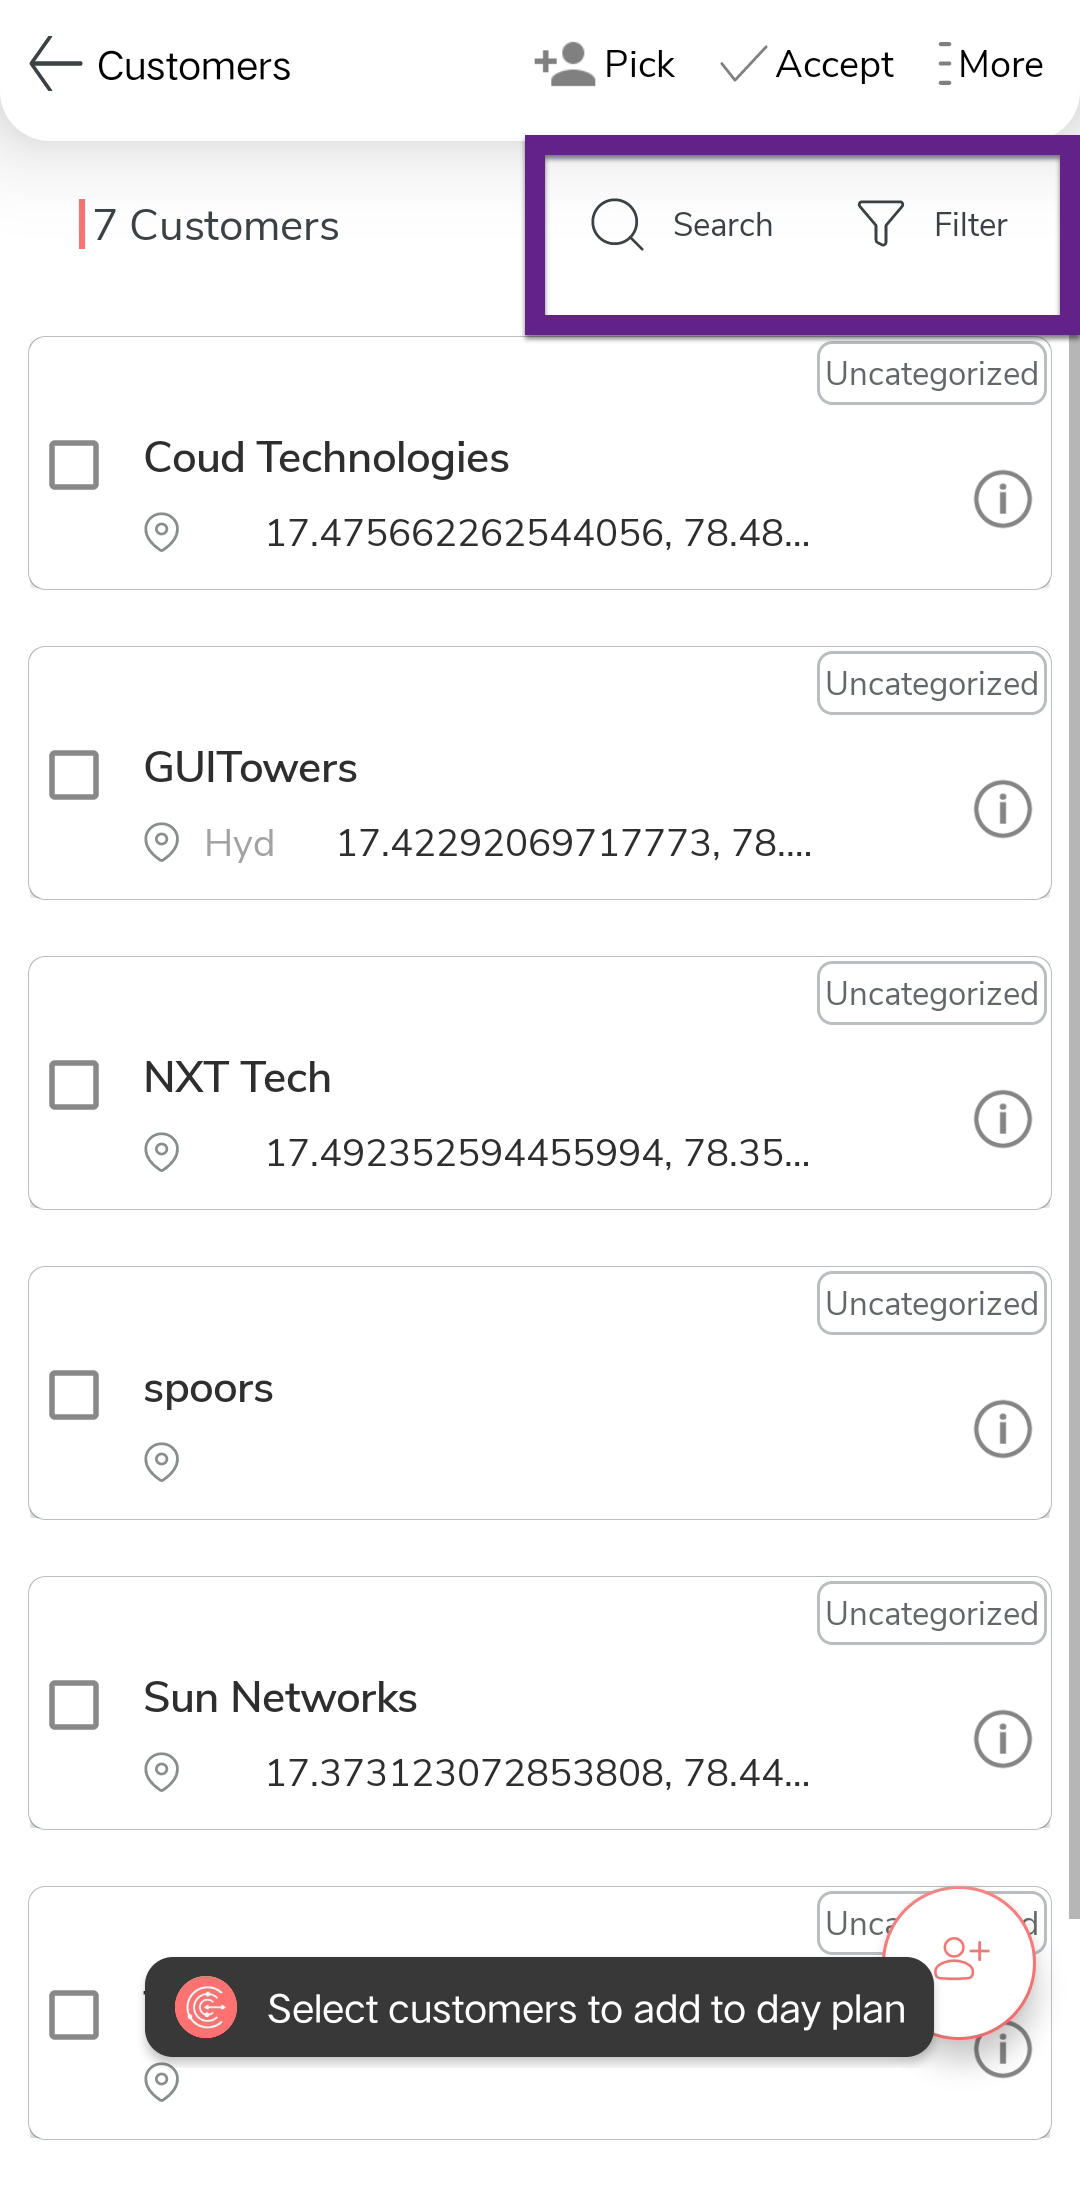Tick the GUITowers checkbox
1080x2205 pixels.
(x=74, y=775)
